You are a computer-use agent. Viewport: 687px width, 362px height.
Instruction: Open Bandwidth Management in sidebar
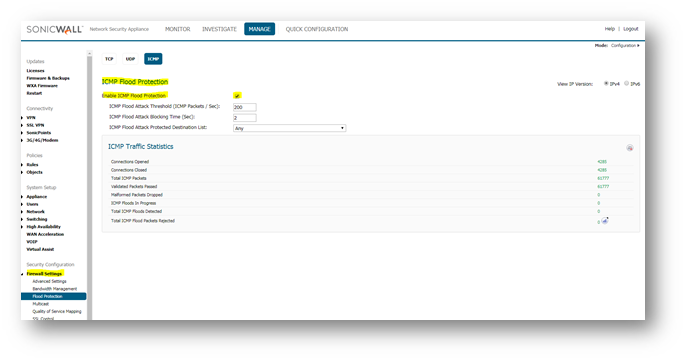tap(55, 289)
